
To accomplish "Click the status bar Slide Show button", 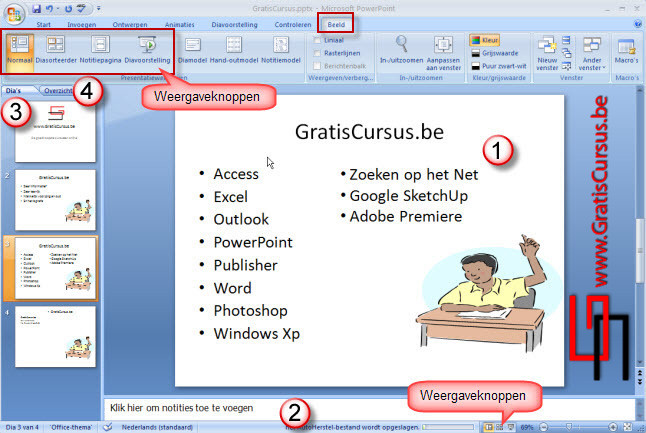I will [510, 427].
